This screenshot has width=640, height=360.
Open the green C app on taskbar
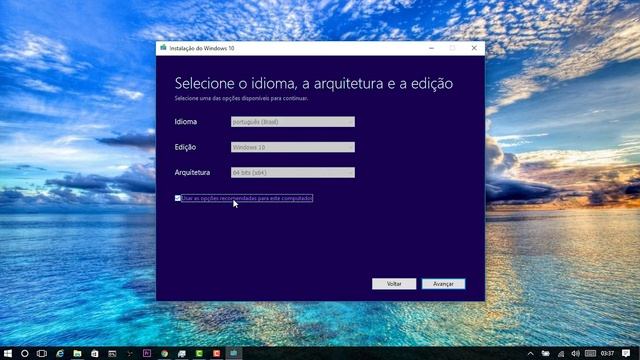point(199,353)
